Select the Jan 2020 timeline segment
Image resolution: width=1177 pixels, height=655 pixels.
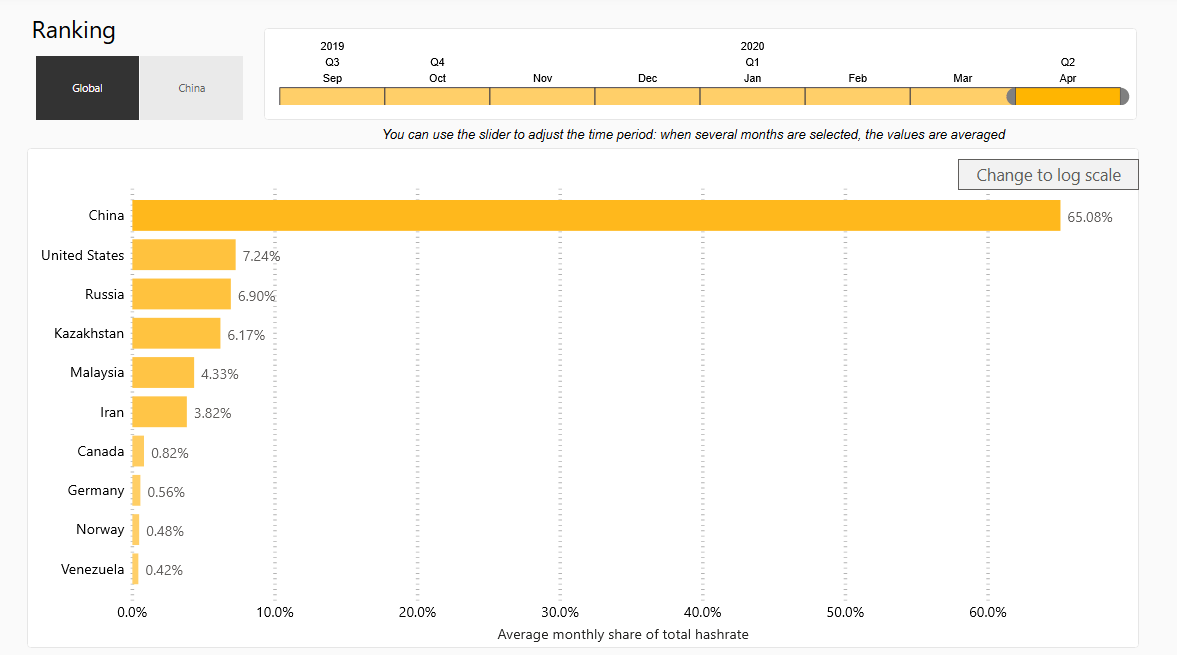pos(752,96)
